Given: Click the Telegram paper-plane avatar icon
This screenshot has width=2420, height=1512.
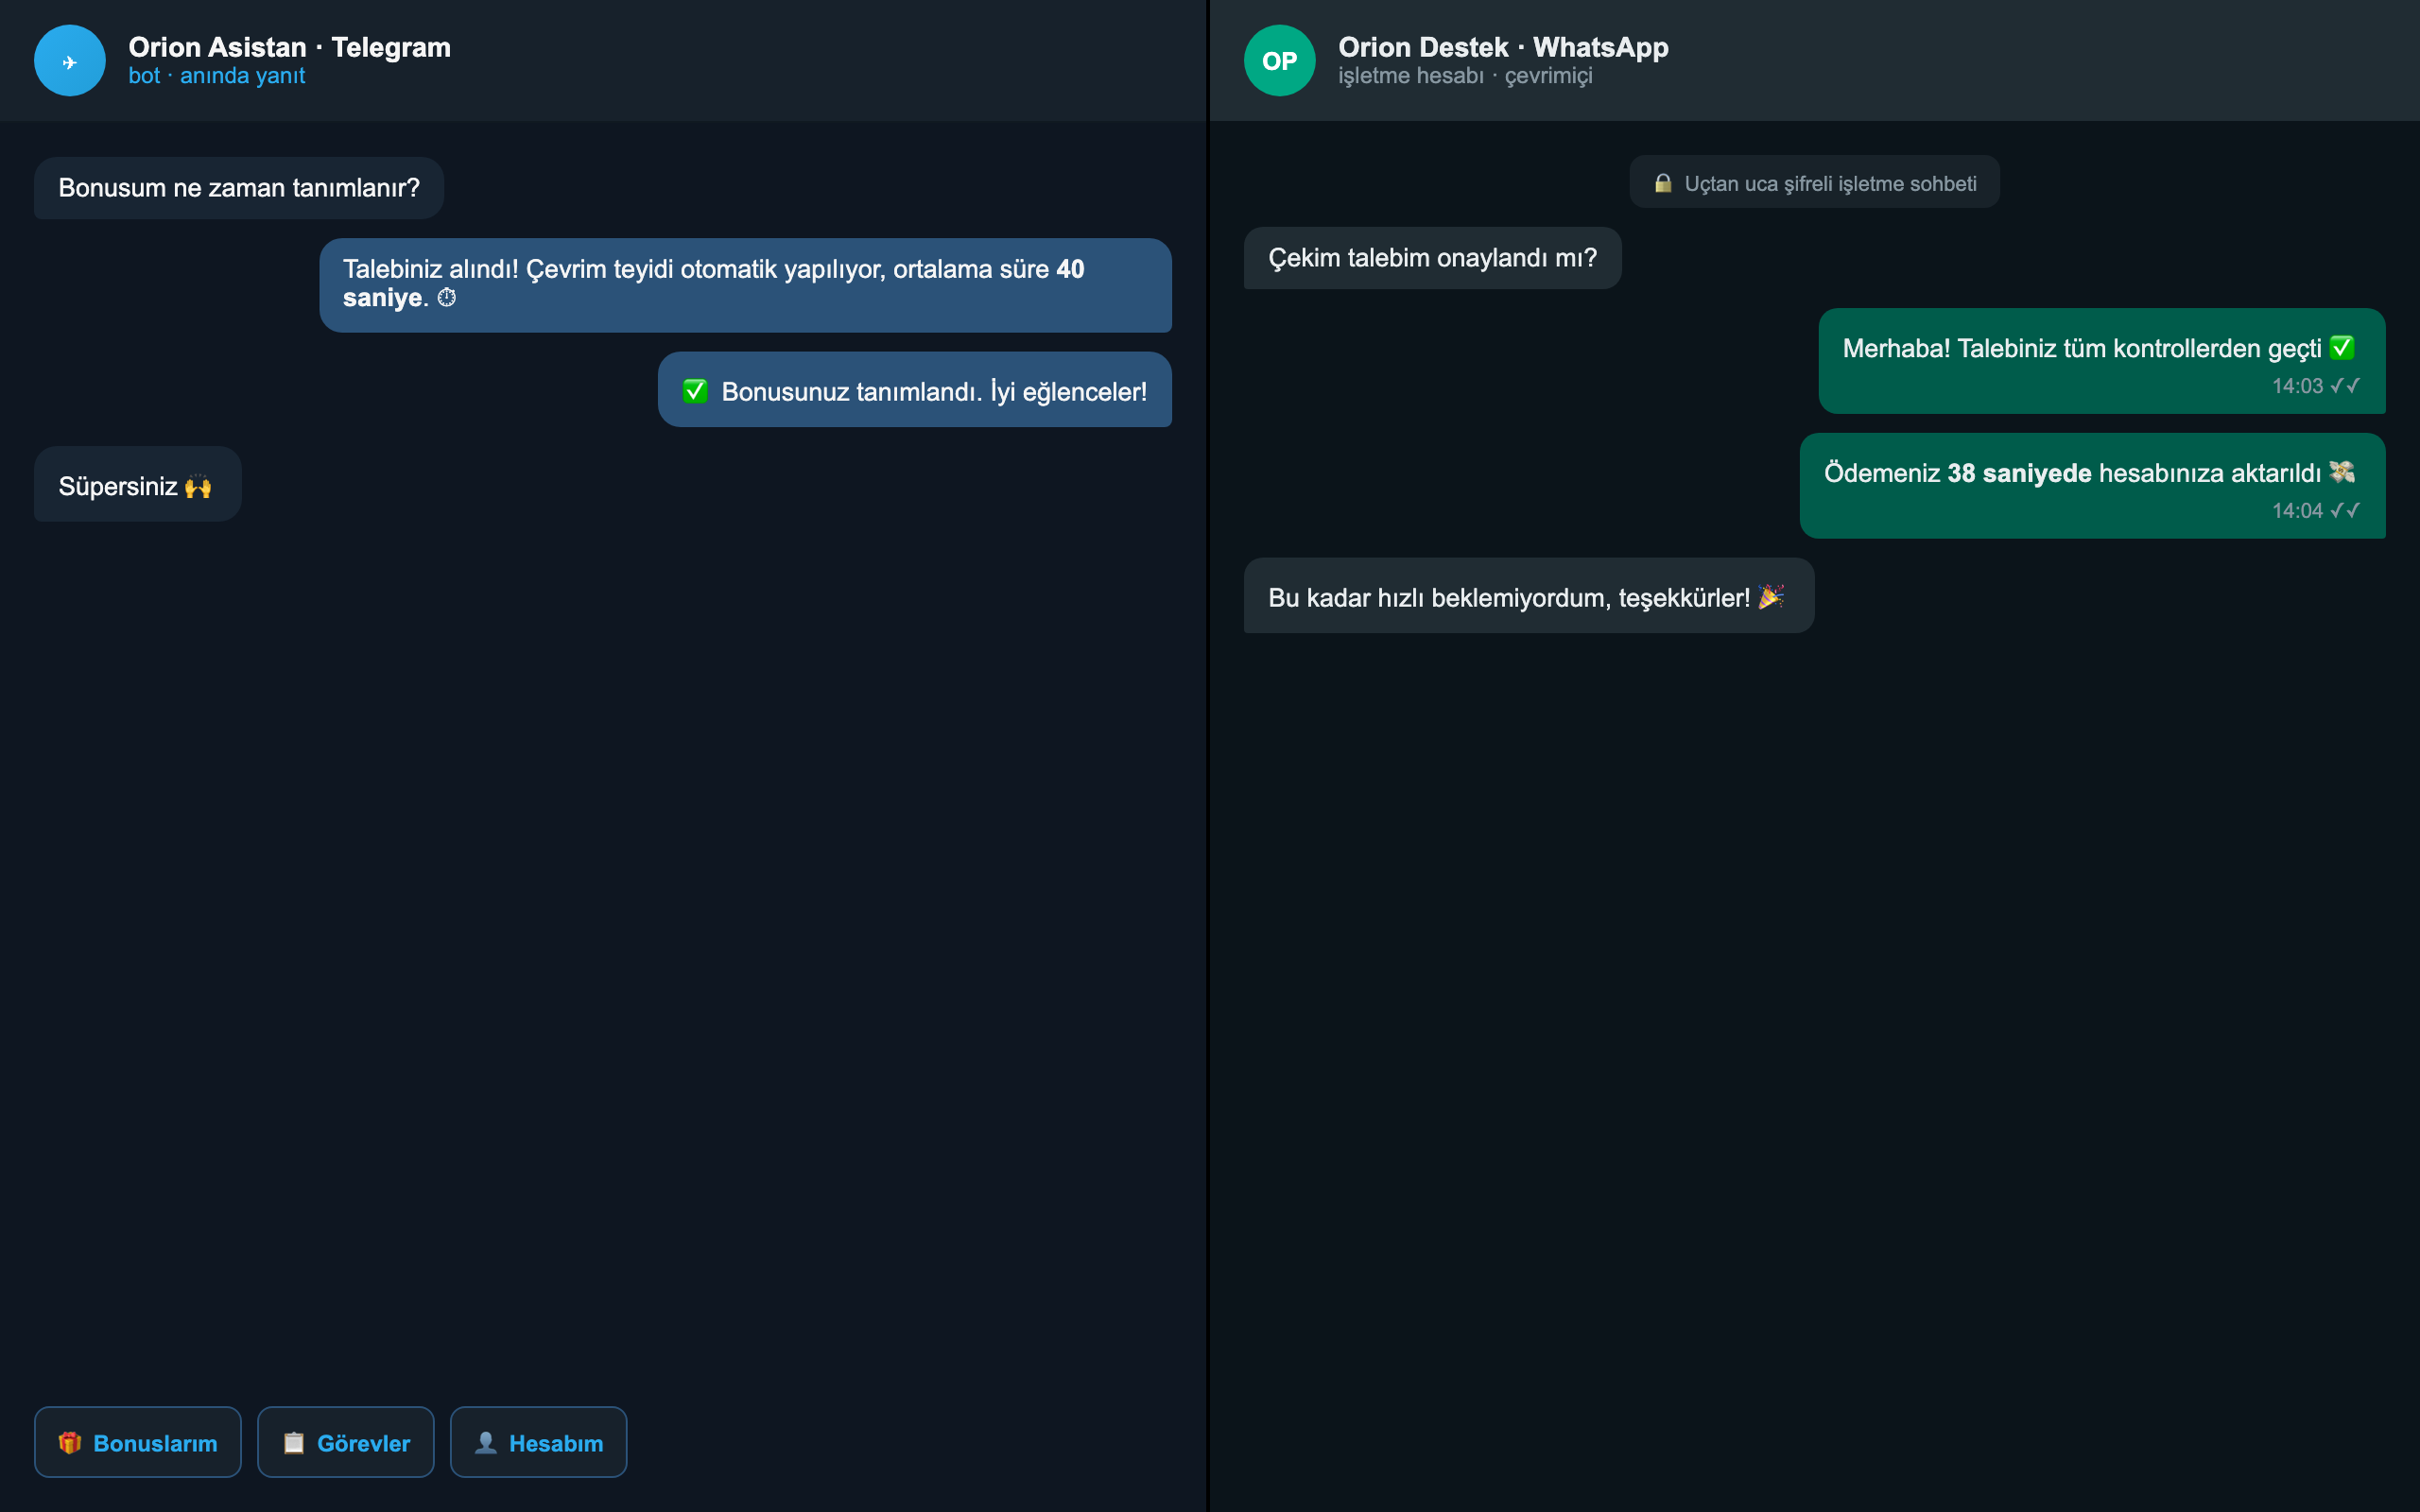Looking at the screenshot, I should pyautogui.click(x=69, y=61).
